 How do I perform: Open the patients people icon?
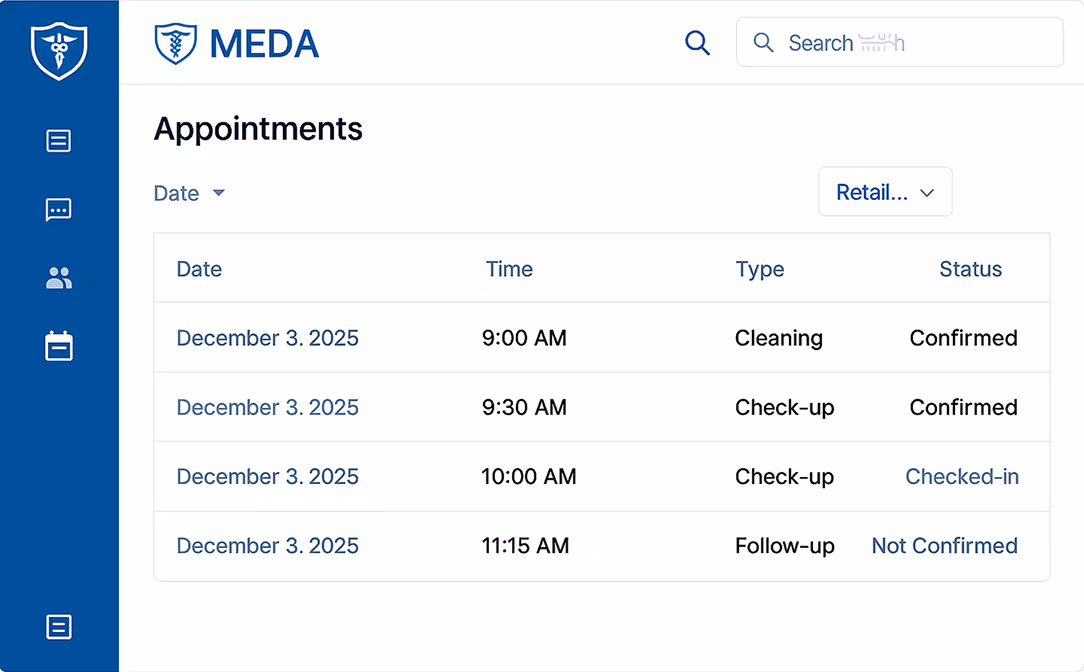(59, 278)
